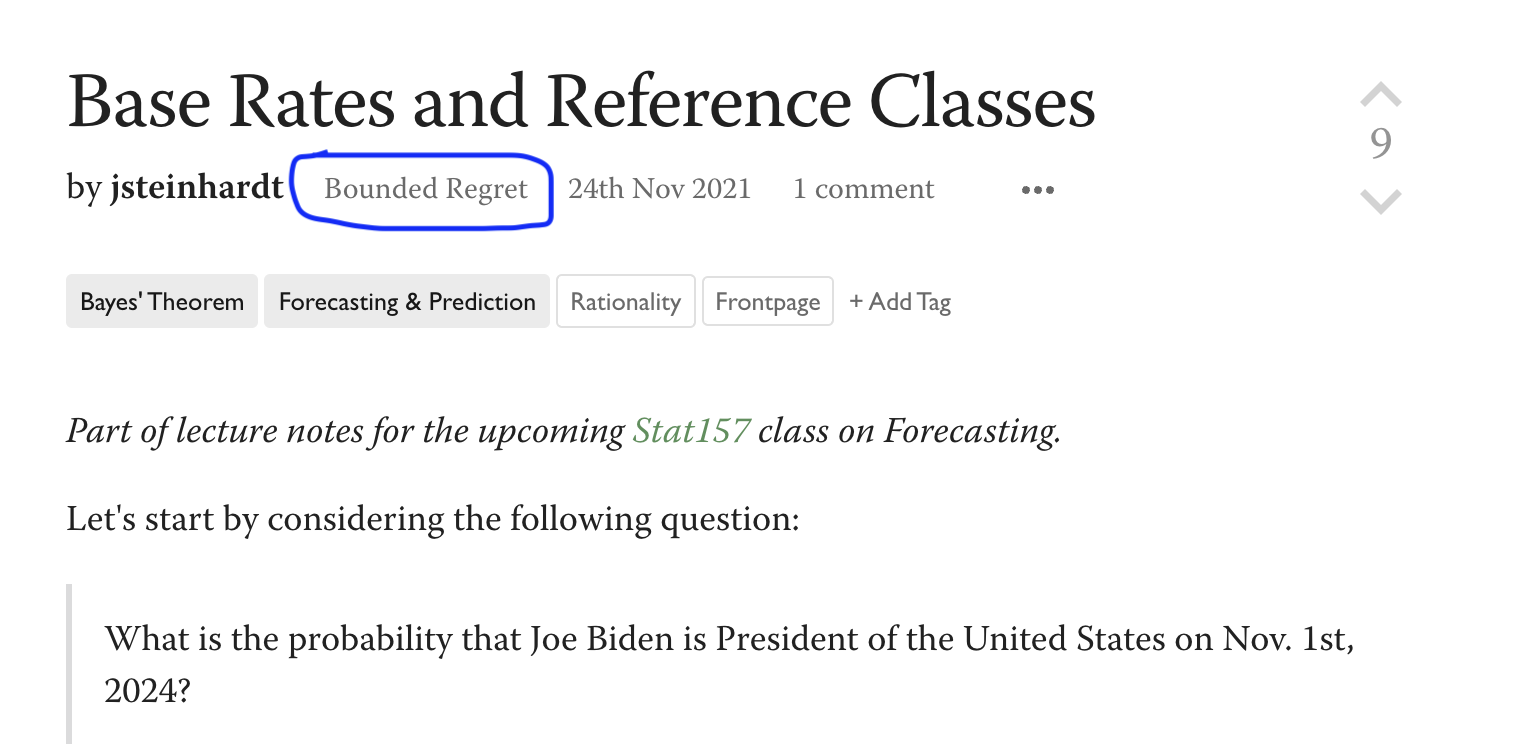Open the Forecasting & Prediction tag
This screenshot has width=1516, height=744.
pyautogui.click(x=407, y=302)
